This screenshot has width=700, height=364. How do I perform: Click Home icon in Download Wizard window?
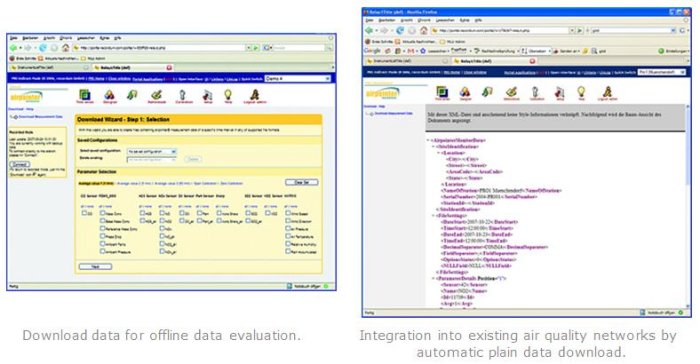pos(65,48)
